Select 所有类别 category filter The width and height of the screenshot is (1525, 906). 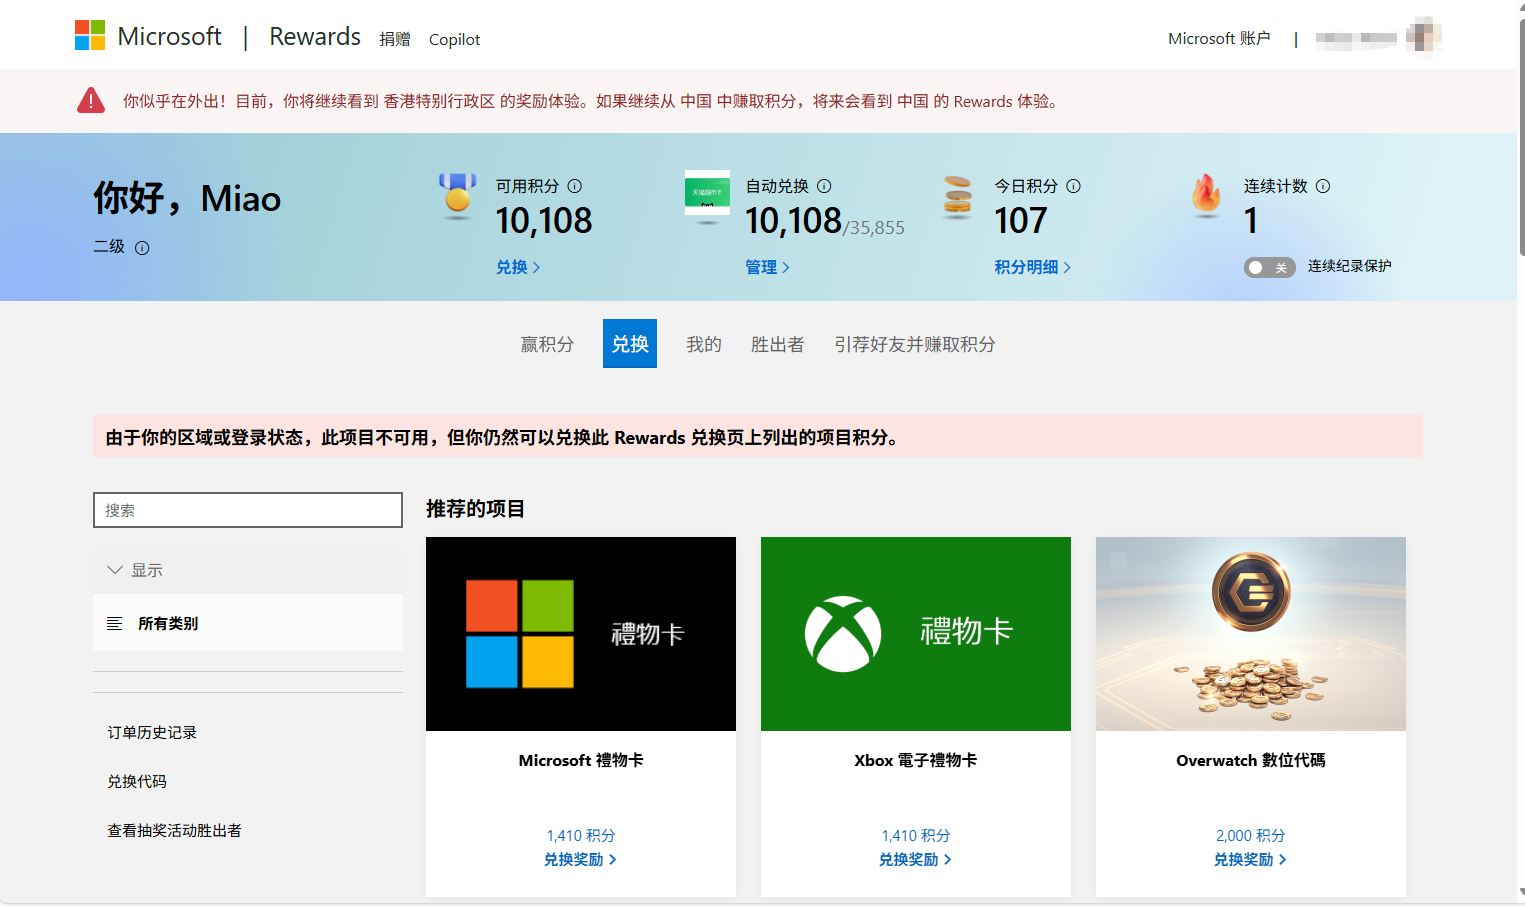click(248, 623)
